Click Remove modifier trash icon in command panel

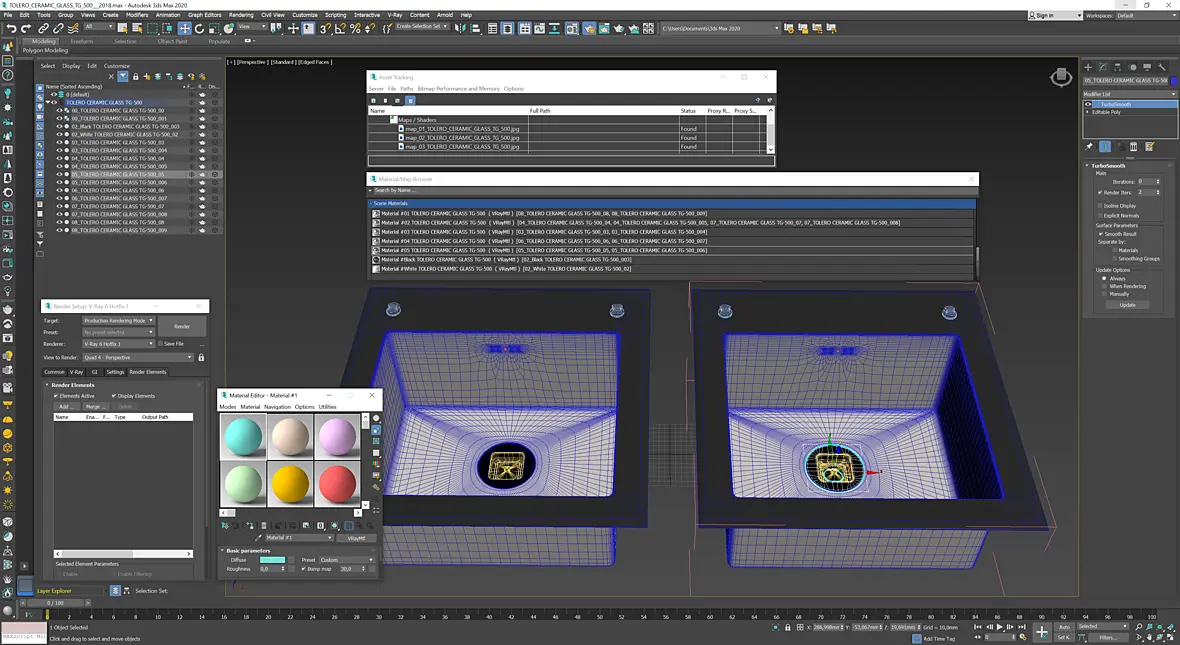[1134, 147]
